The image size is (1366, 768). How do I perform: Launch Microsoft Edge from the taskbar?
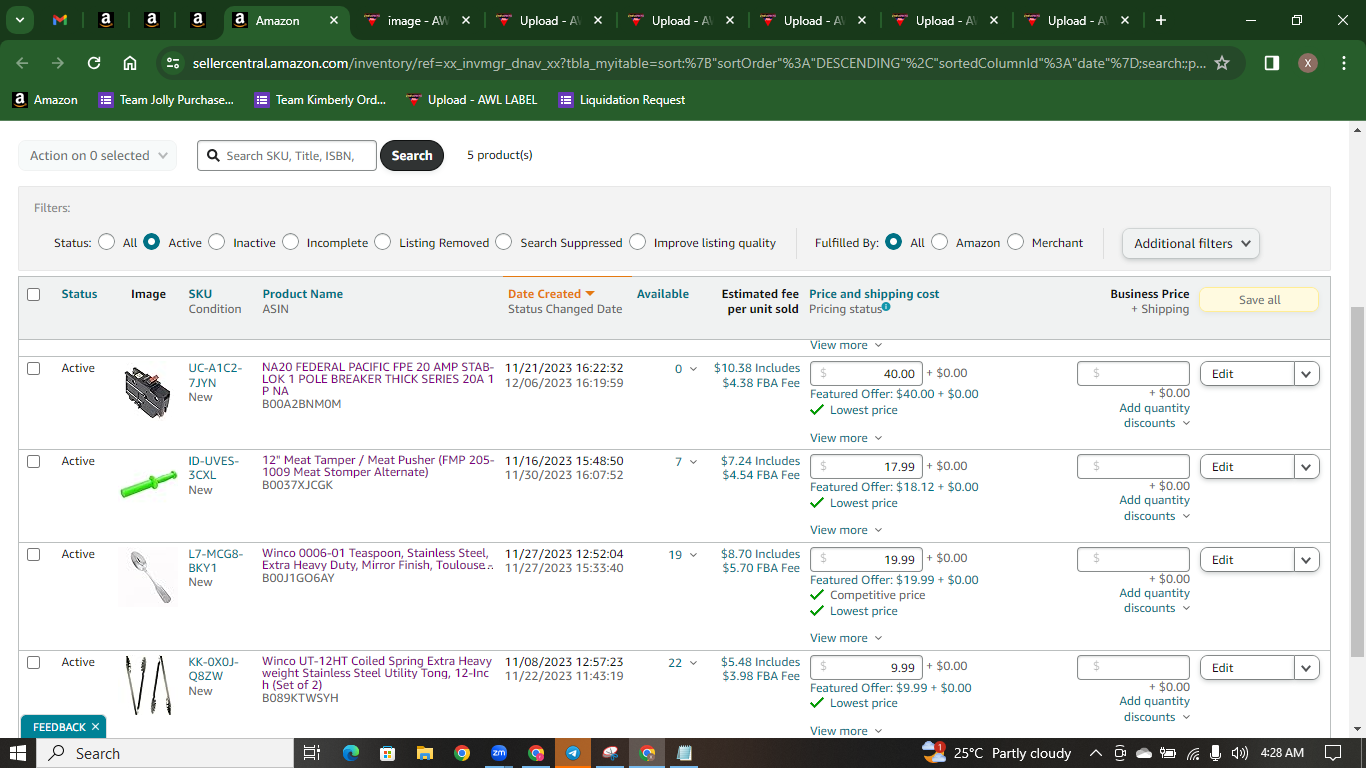point(350,753)
